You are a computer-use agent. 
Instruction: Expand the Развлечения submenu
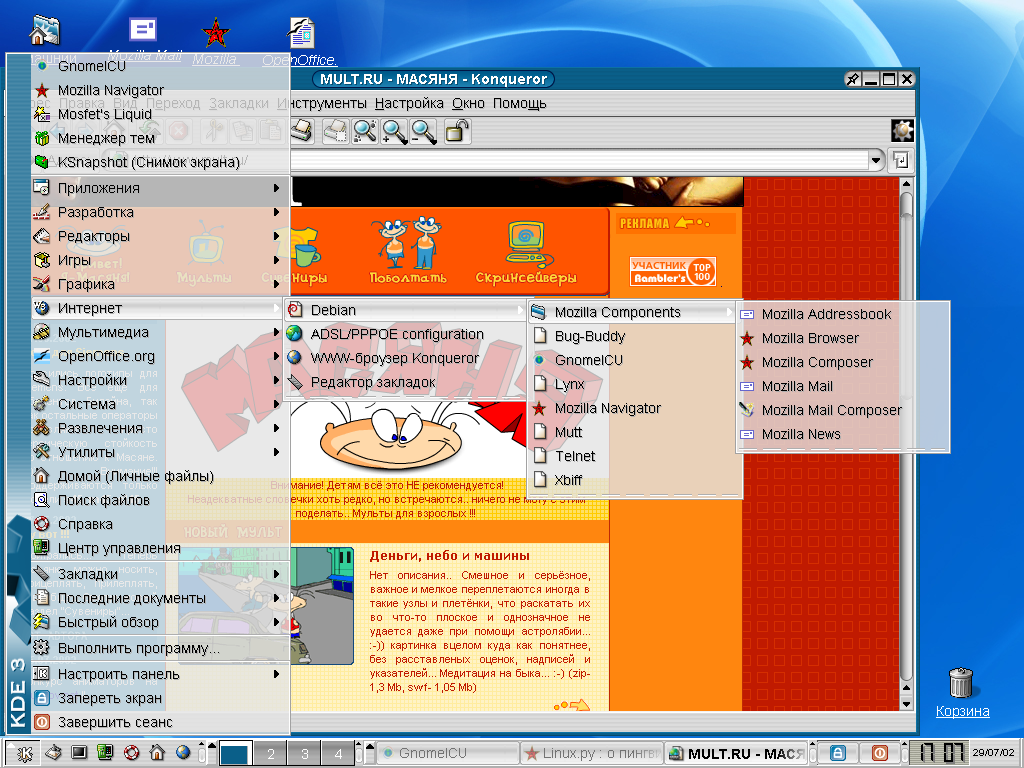[161, 428]
